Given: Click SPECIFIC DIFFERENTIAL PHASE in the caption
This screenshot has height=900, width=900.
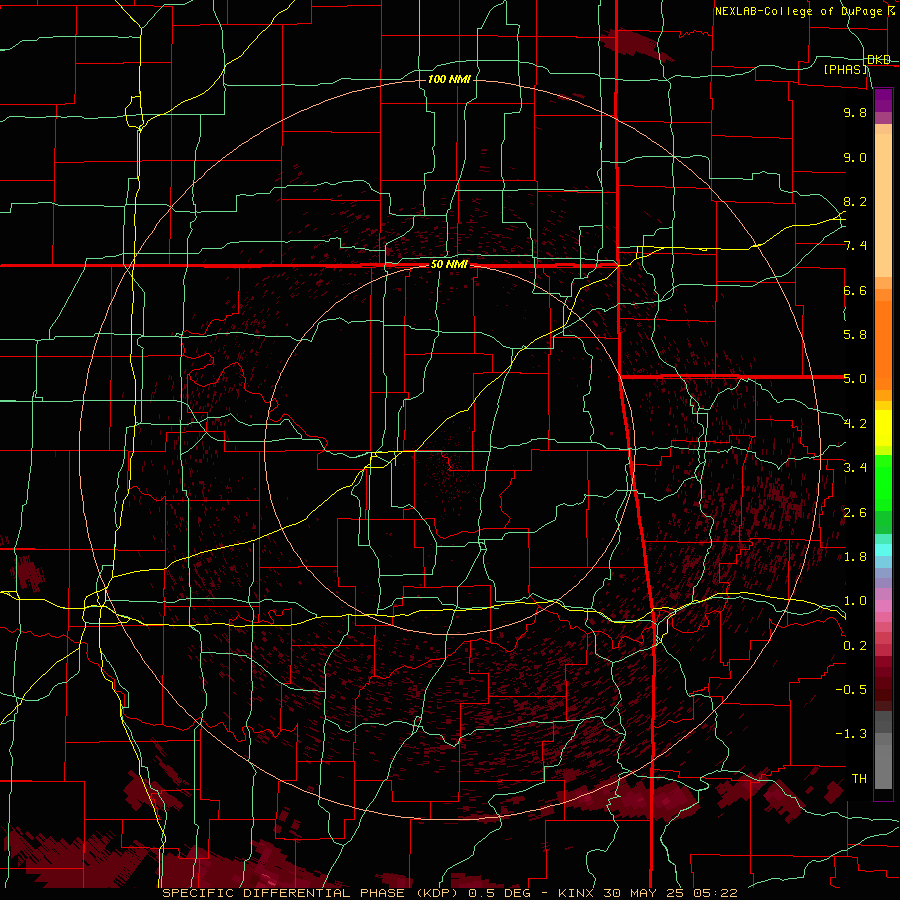Looking at the screenshot, I should point(286,893).
